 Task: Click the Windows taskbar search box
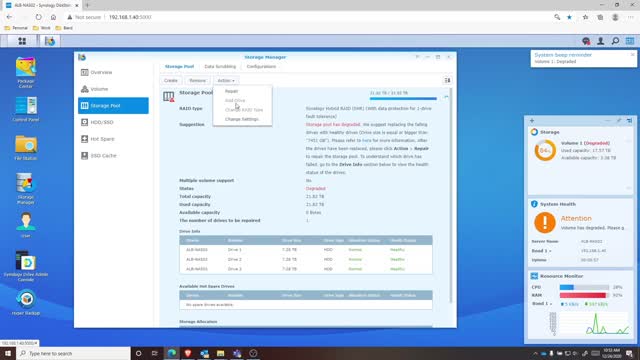point(73,353)
